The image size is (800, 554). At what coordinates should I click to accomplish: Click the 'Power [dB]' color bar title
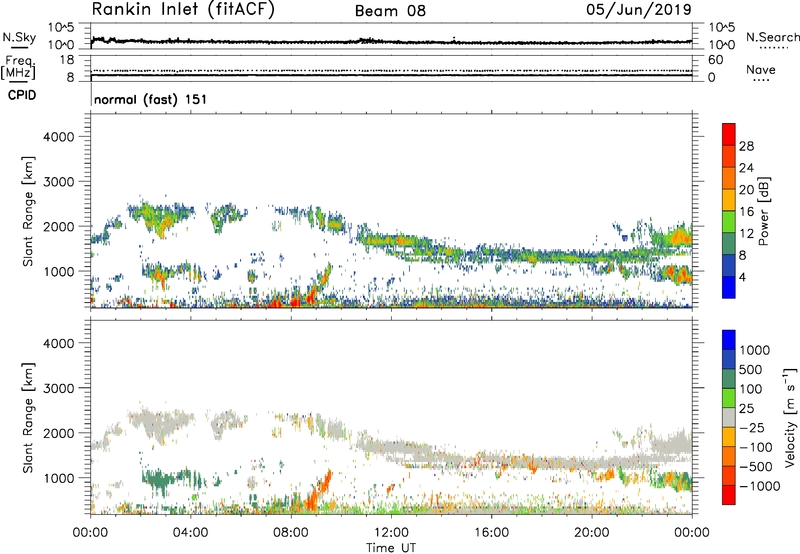tap(764, 211)
